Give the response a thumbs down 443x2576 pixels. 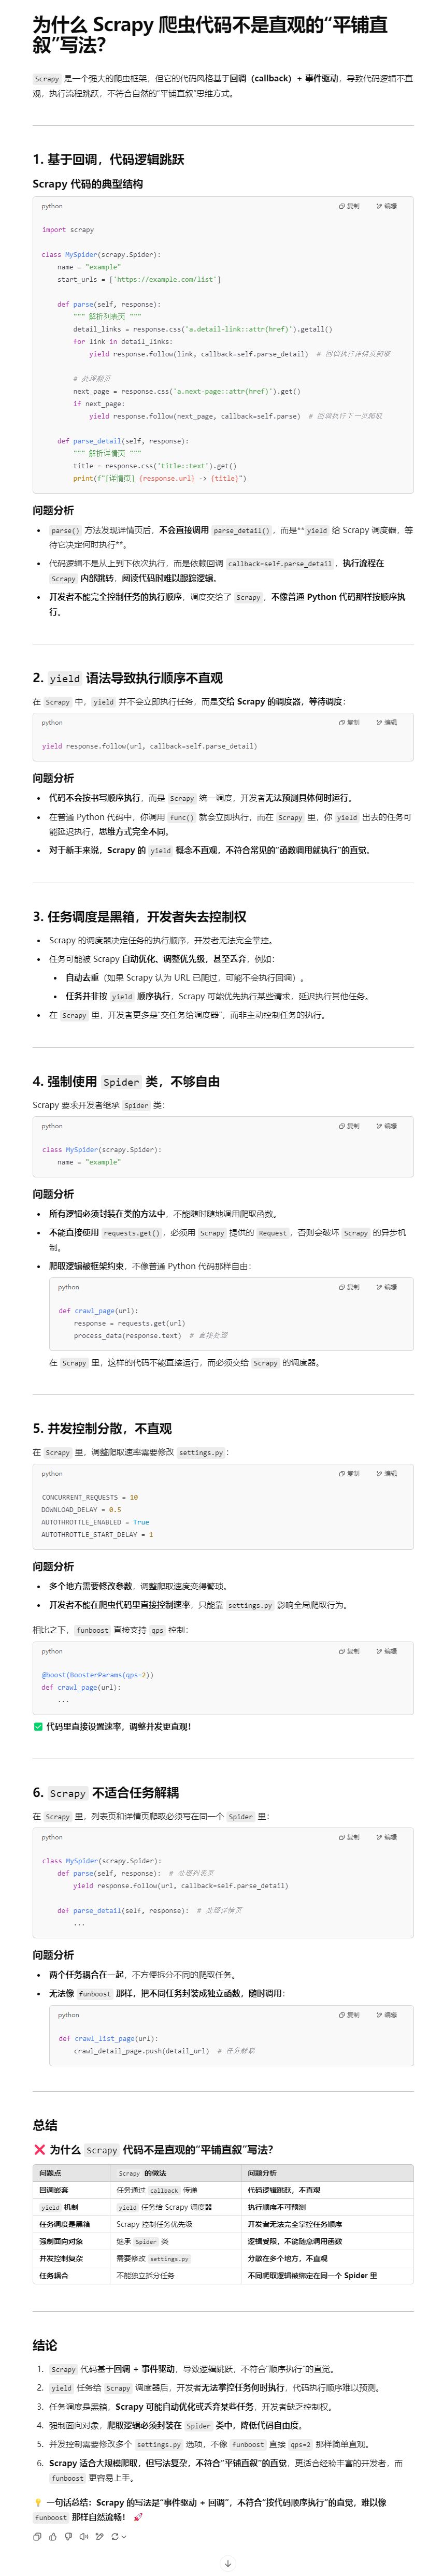[68, 2536]
